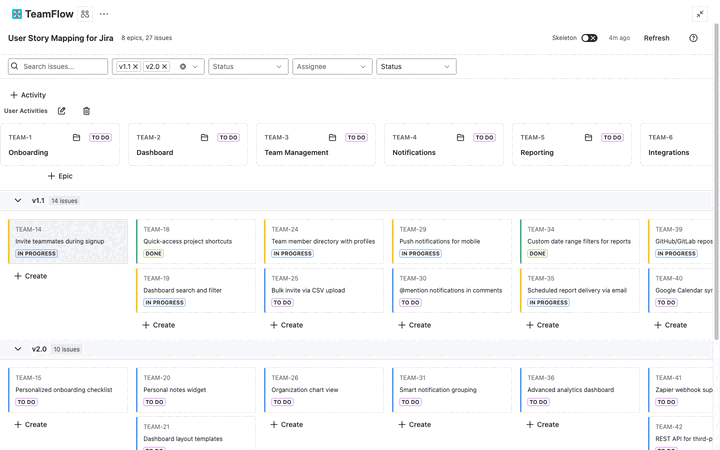The image size is (720, 450).
Task: Click the TeamFlow logo icon
Action: coord(17,14)
